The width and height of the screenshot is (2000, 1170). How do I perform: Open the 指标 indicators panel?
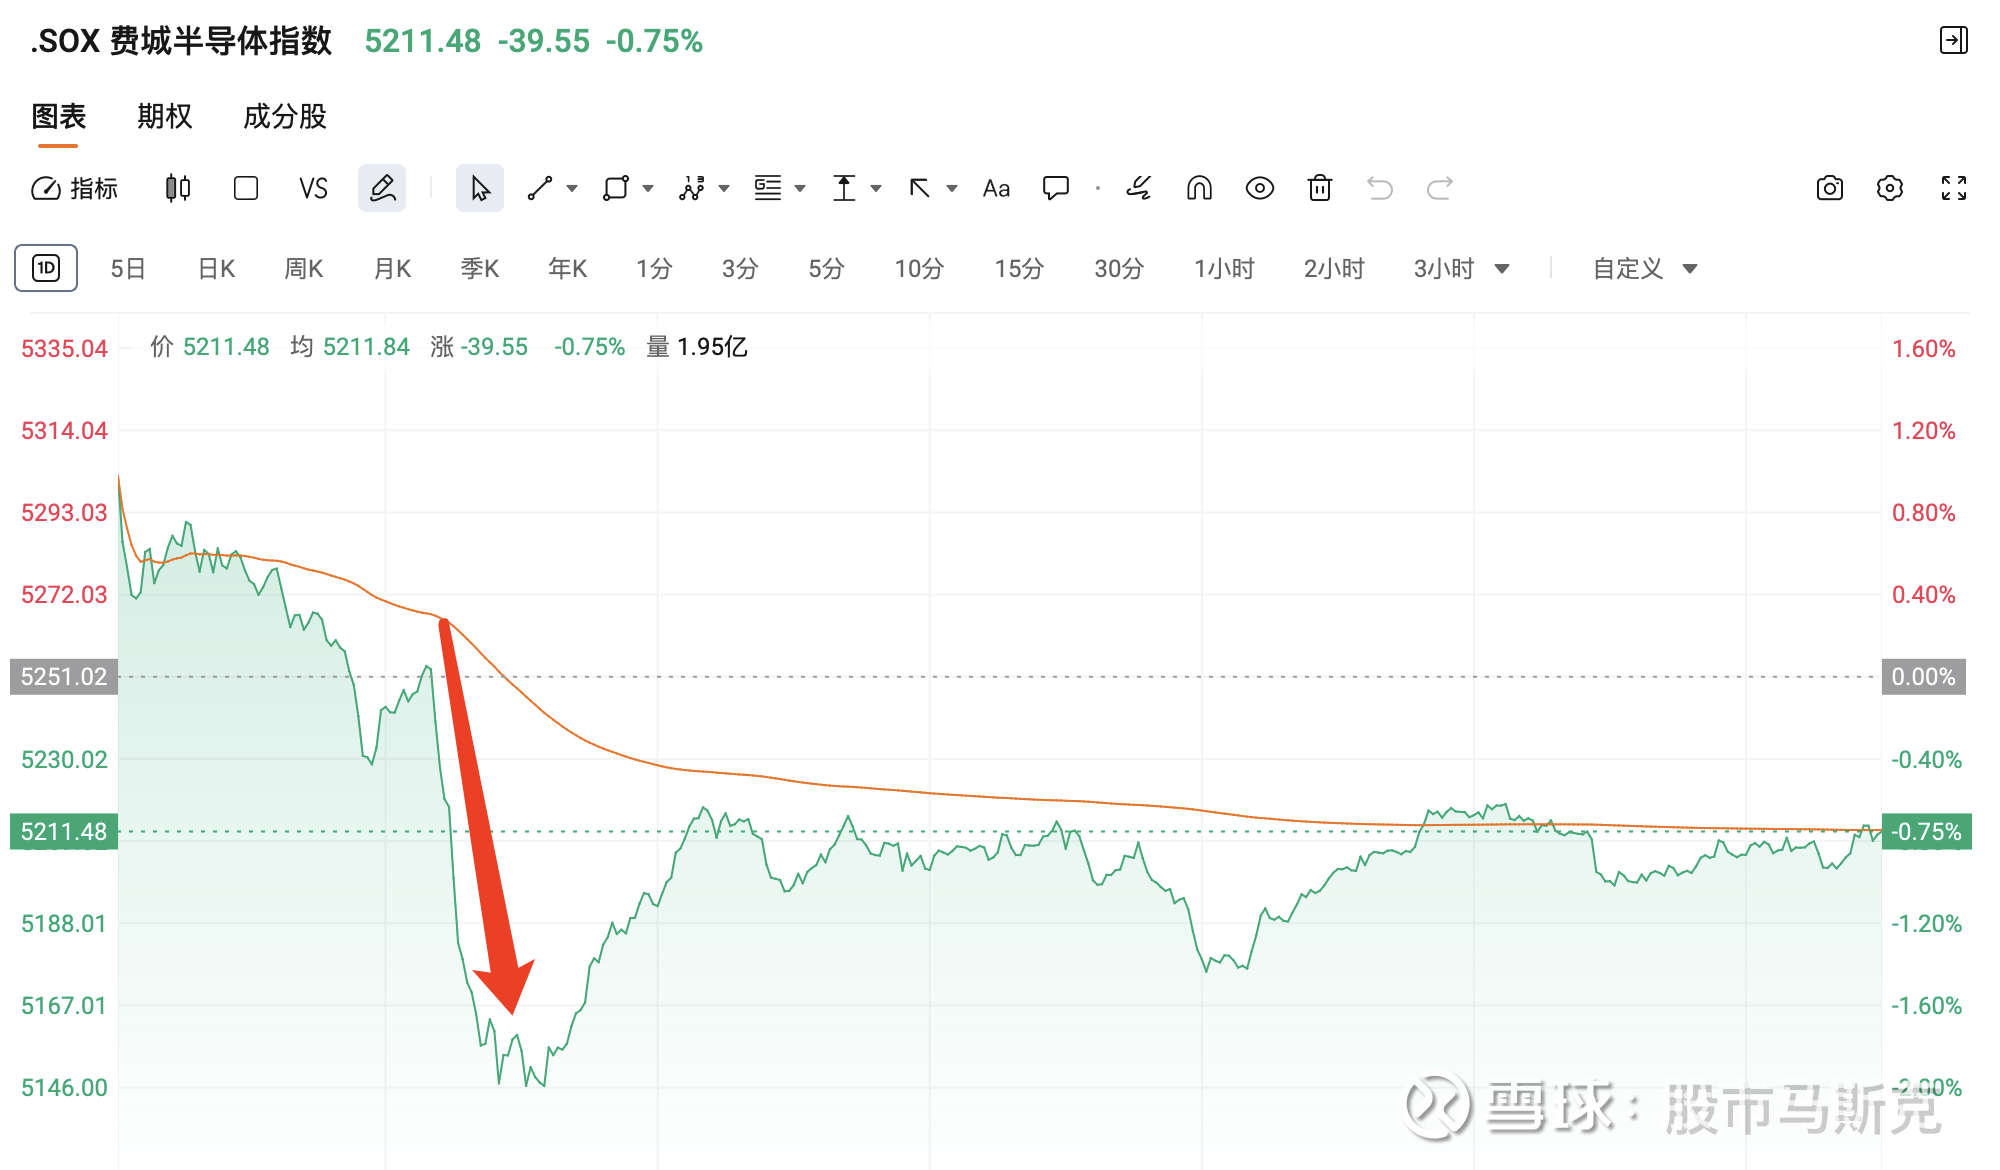[x=75, y=188]
